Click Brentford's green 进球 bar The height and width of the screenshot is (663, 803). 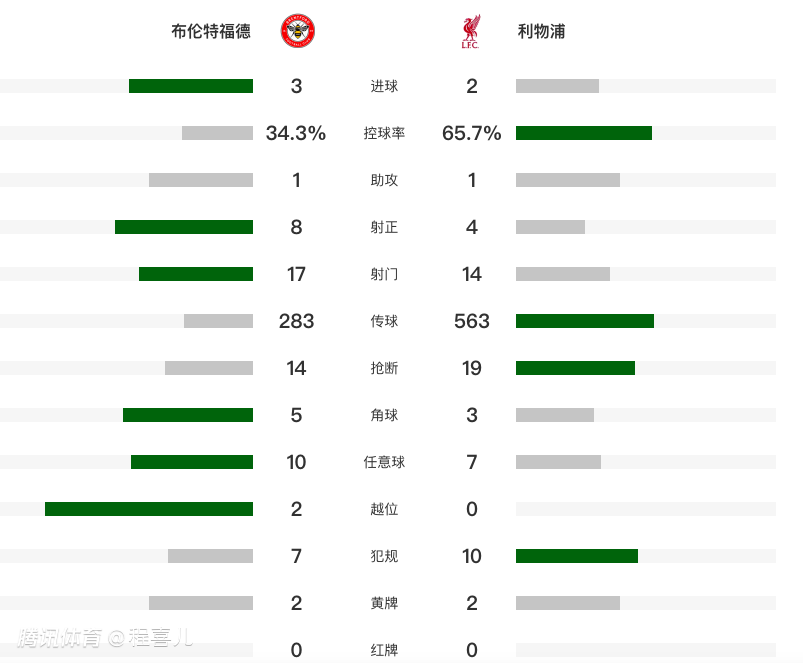pyautogui.click(x=191, y=86)
